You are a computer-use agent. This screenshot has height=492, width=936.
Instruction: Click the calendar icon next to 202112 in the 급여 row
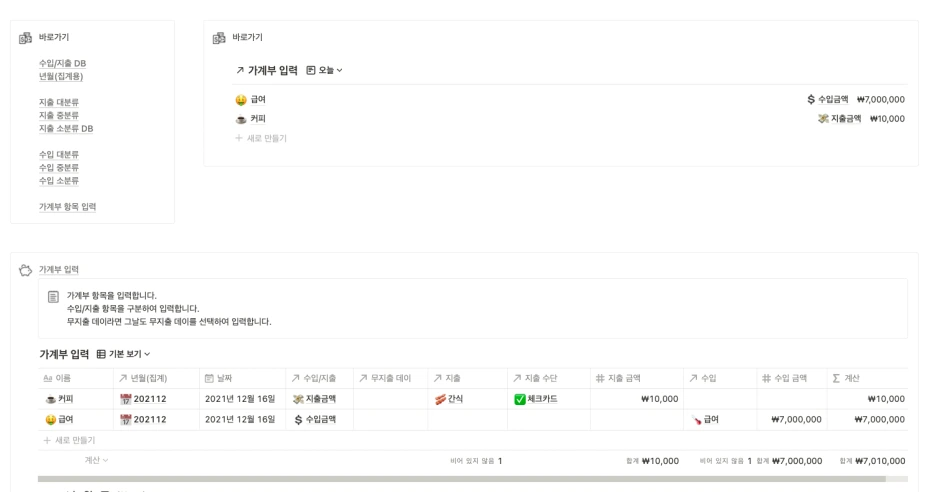point(125,420)
